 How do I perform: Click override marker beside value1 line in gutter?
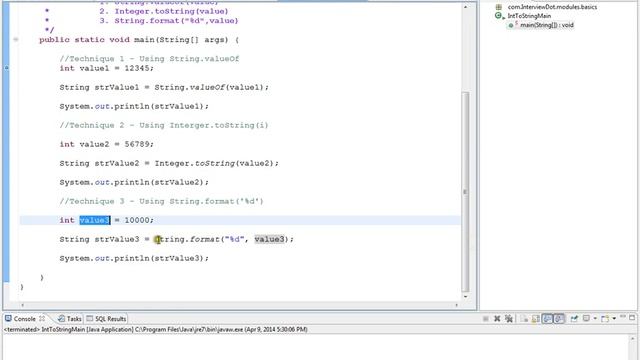pos(6,68)
